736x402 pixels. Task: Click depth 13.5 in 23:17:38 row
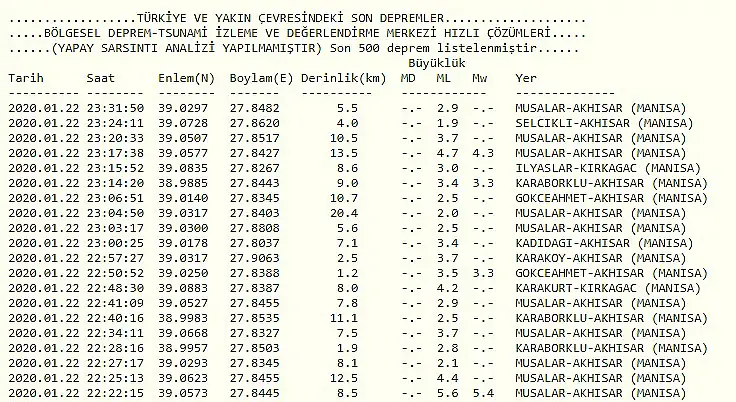tap(344, 153)
